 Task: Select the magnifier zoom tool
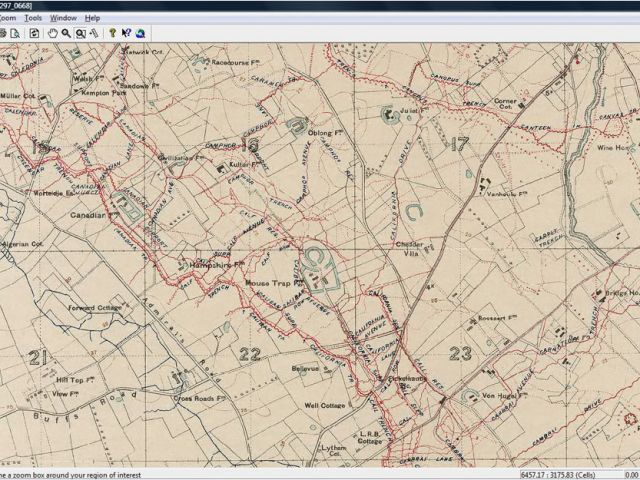click(66, 33)
